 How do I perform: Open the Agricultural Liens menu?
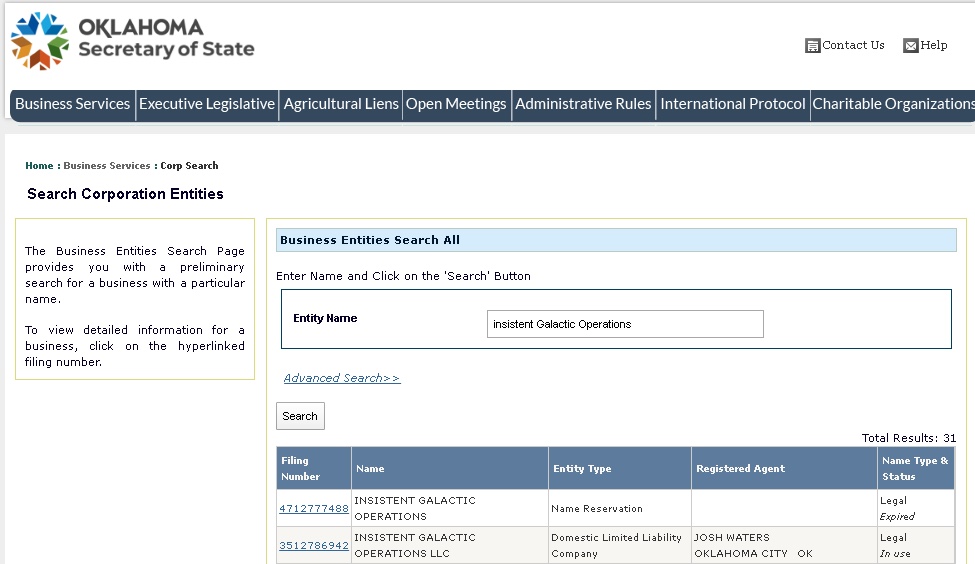(341, 104)
